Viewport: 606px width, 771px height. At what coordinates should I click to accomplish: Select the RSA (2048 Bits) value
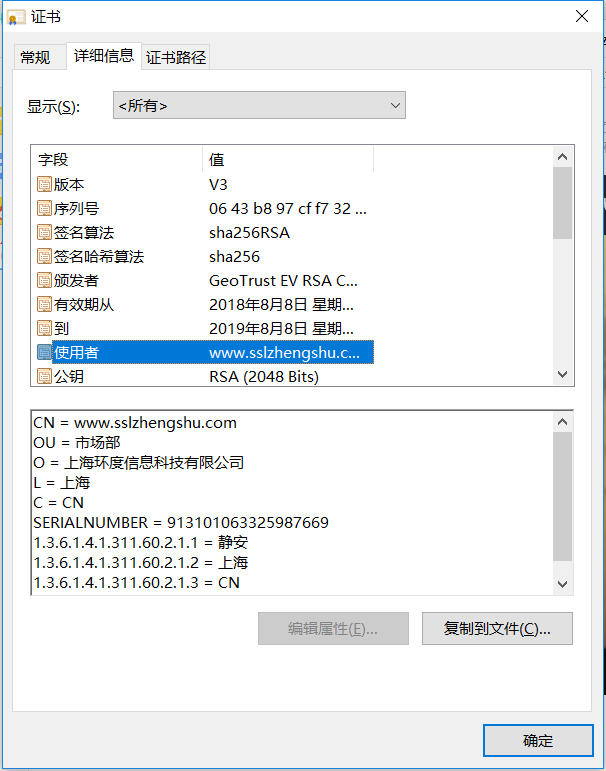tap(264, 377)
